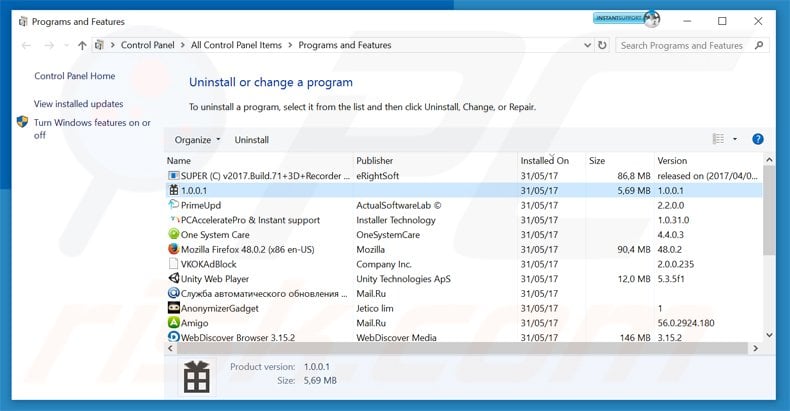The width and height of the screenshot is (790, 411).
Task: Click the Mail.Ru update service icon
Action: [x=173, y=293]
